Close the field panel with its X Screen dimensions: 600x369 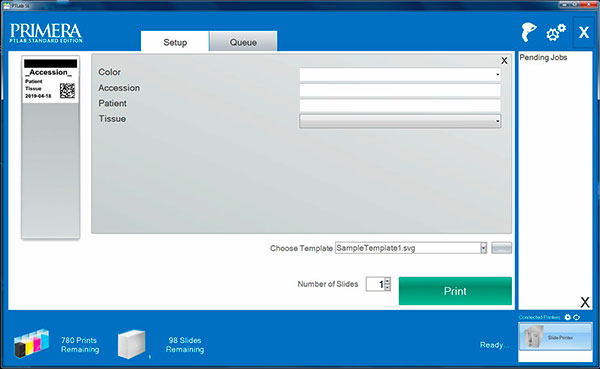click(504, 60)
